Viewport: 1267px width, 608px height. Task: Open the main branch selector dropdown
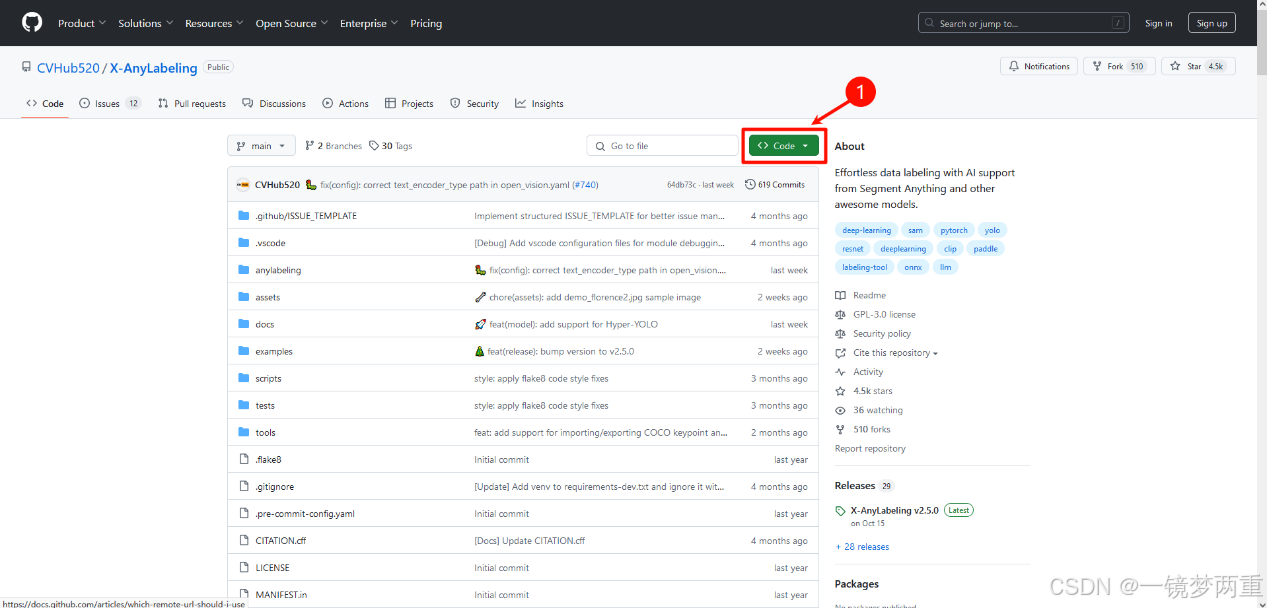point(261,146)
